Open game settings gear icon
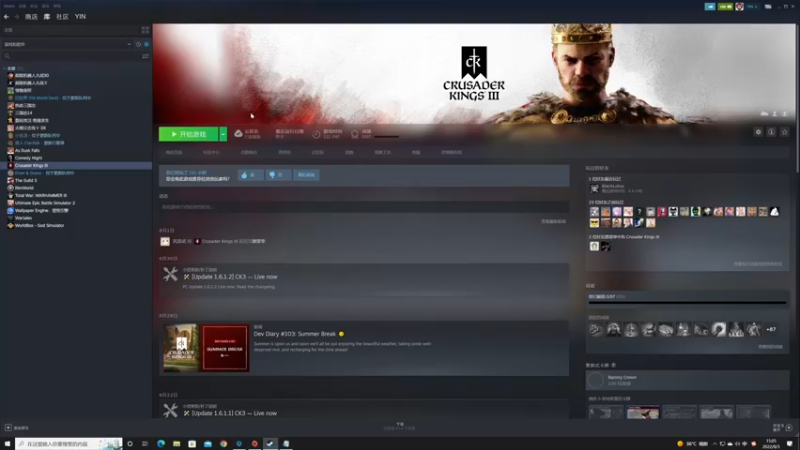Image resolution: width=800 pixels, height=450 pixels. [758, 132]
